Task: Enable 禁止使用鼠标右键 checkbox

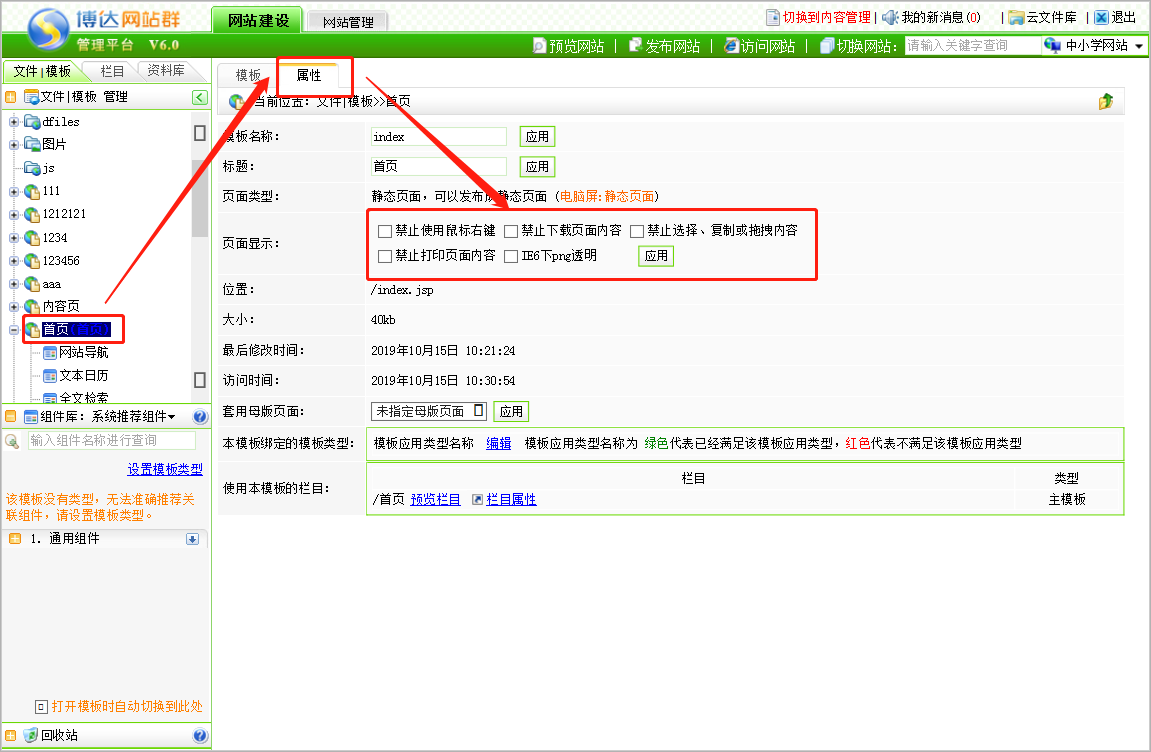Action: coord(385,231)
